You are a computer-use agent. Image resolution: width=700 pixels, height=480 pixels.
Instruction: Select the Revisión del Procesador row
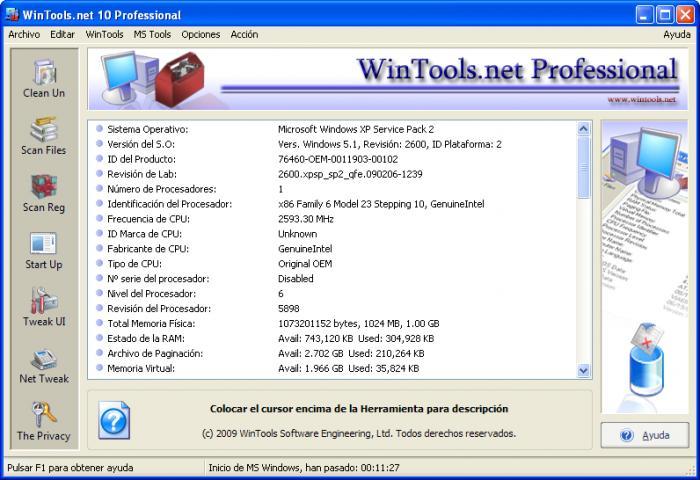point(333,309)
